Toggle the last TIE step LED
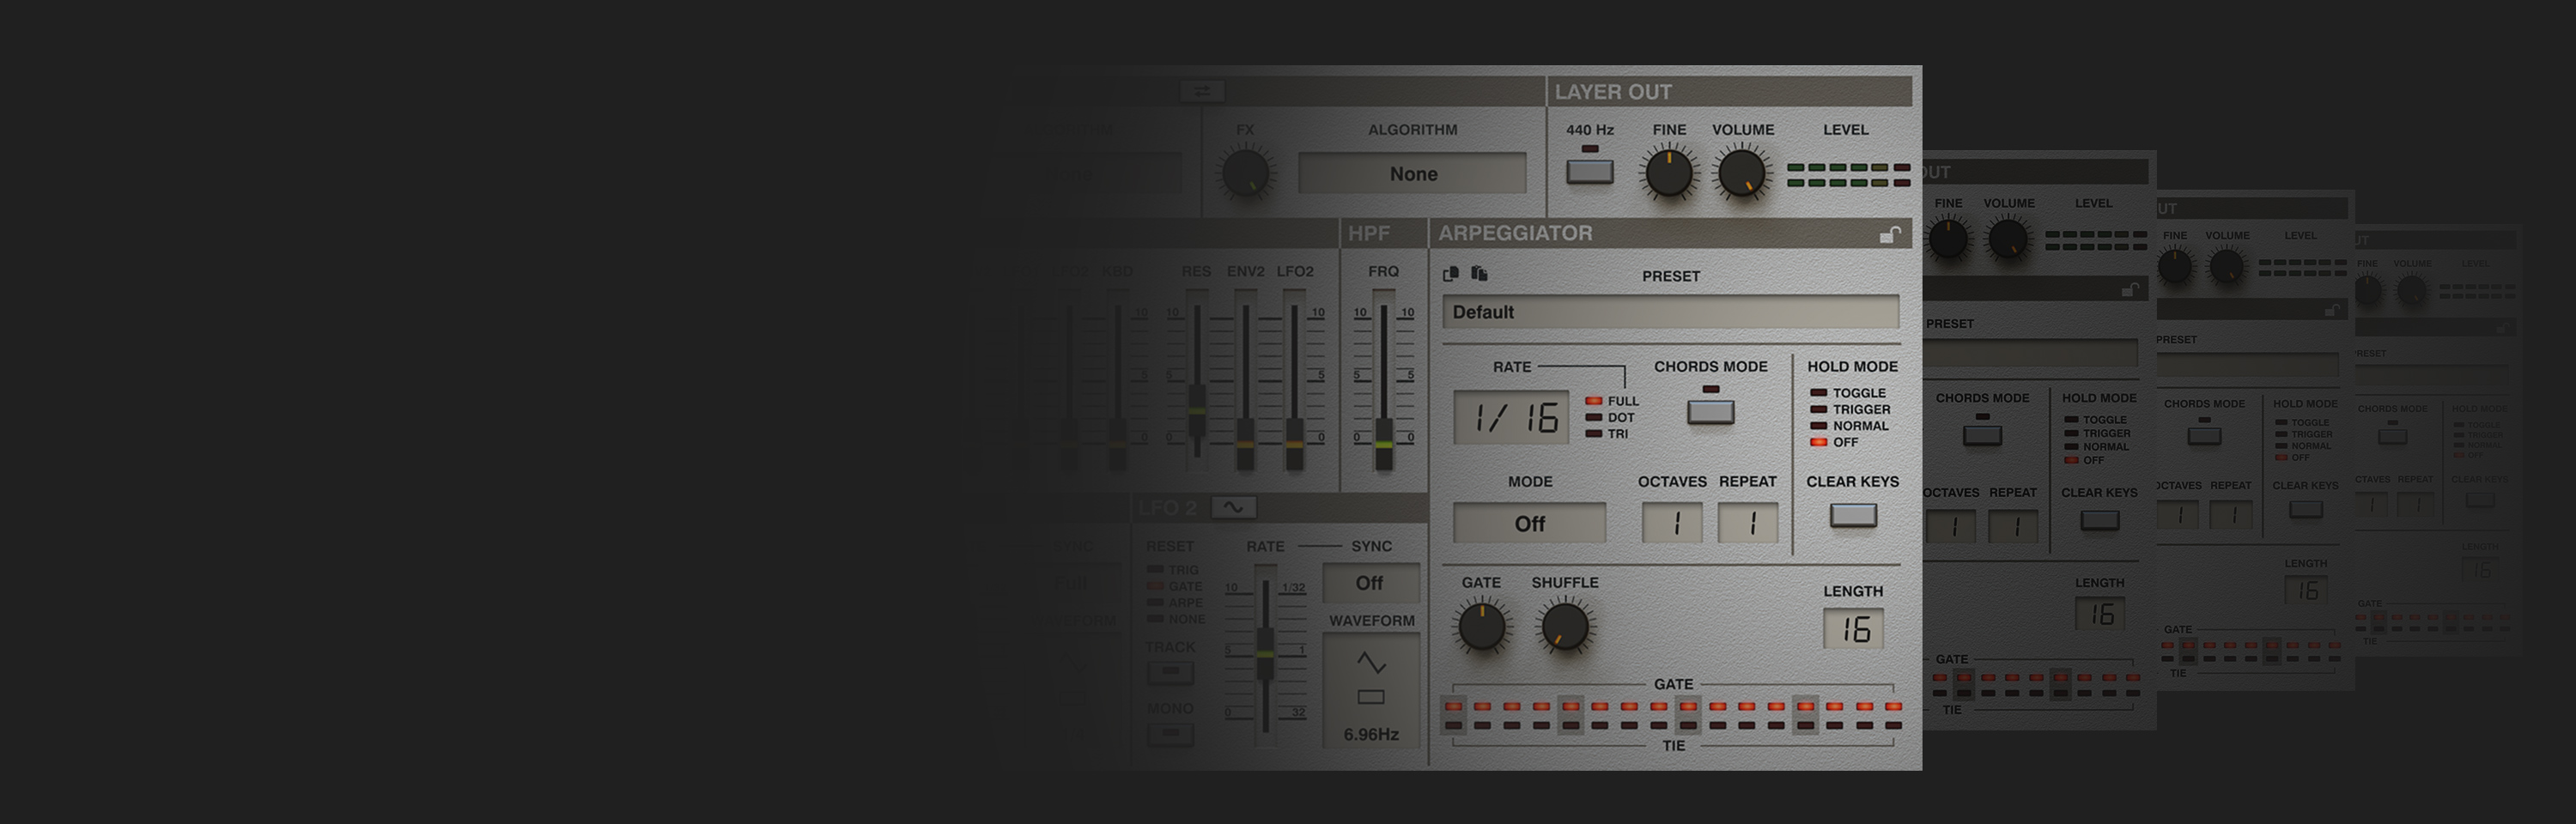2576x824 pixels. pos(1893,726)
